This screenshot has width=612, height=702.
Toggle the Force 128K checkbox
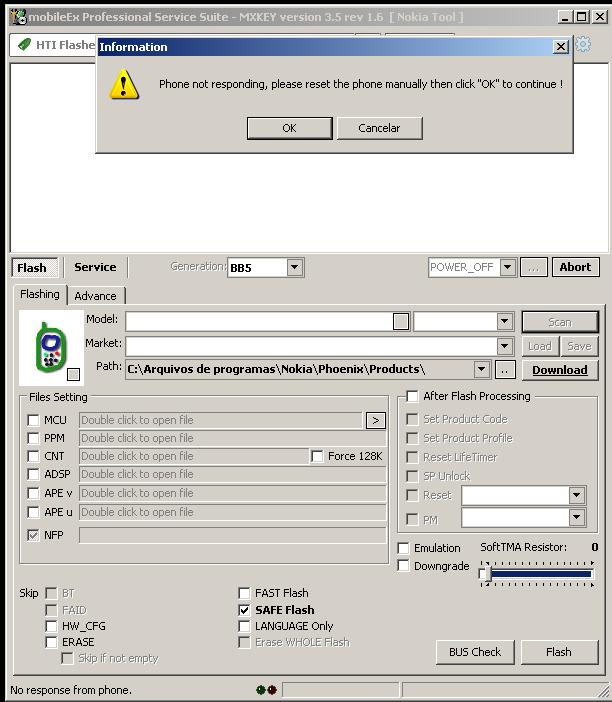[317, 456]
